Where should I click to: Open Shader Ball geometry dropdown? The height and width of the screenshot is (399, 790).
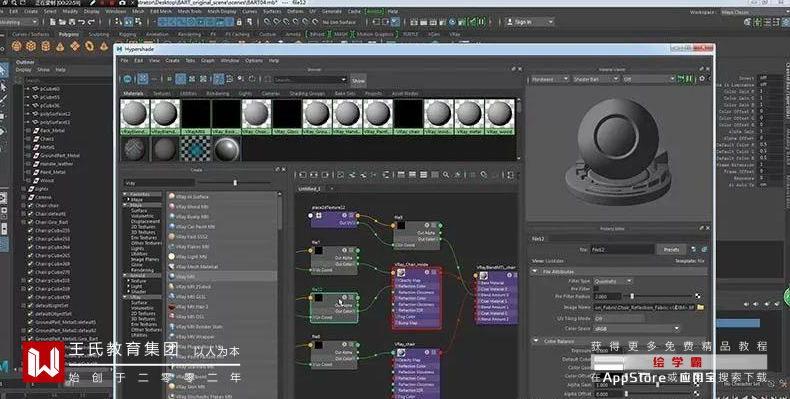tap(596, 79)
